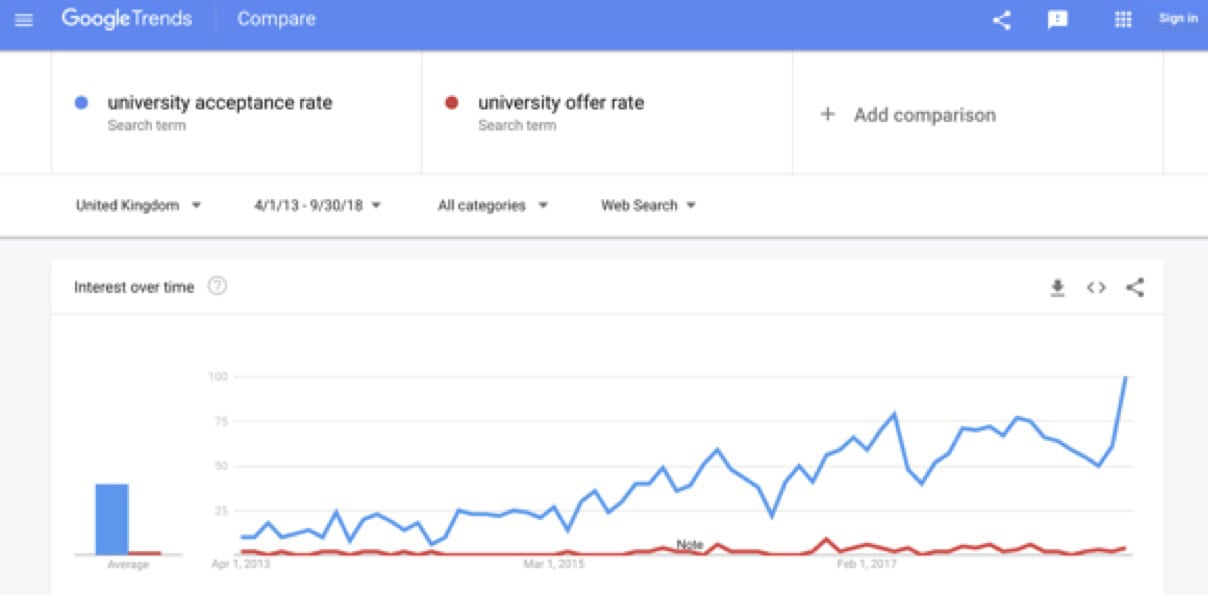The width and height of the screenshot is (1208, 595).
Task: Click the embed code icon on the chart
Action: 1096,288
